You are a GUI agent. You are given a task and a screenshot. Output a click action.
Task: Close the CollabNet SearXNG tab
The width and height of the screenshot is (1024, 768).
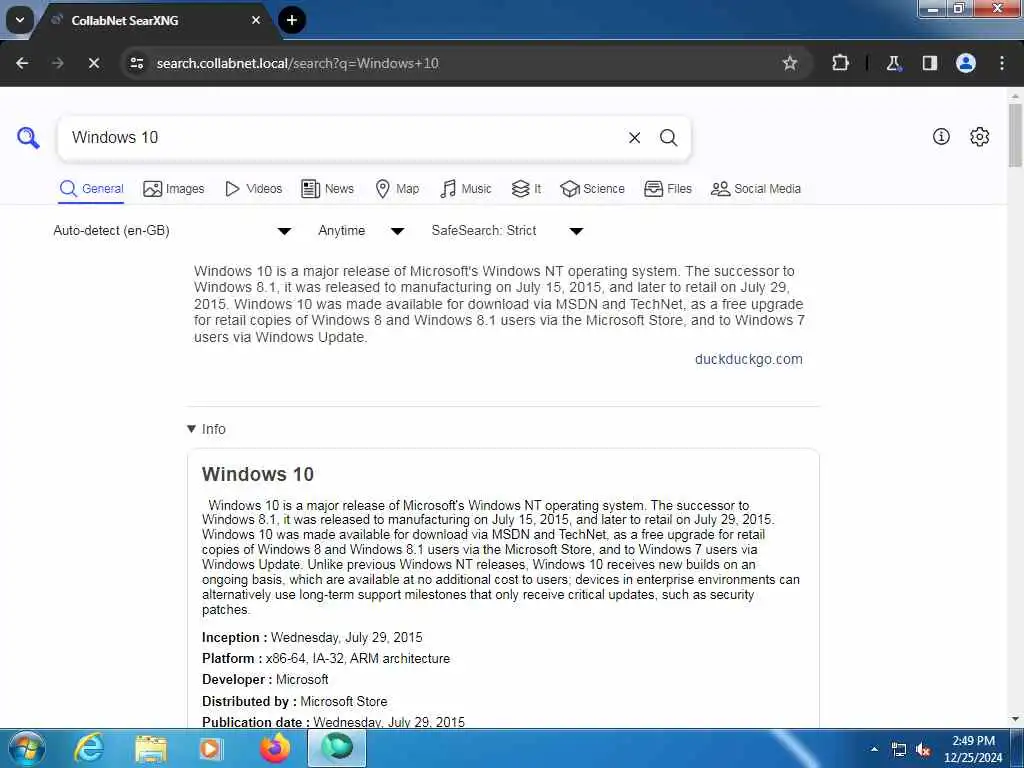256,20
